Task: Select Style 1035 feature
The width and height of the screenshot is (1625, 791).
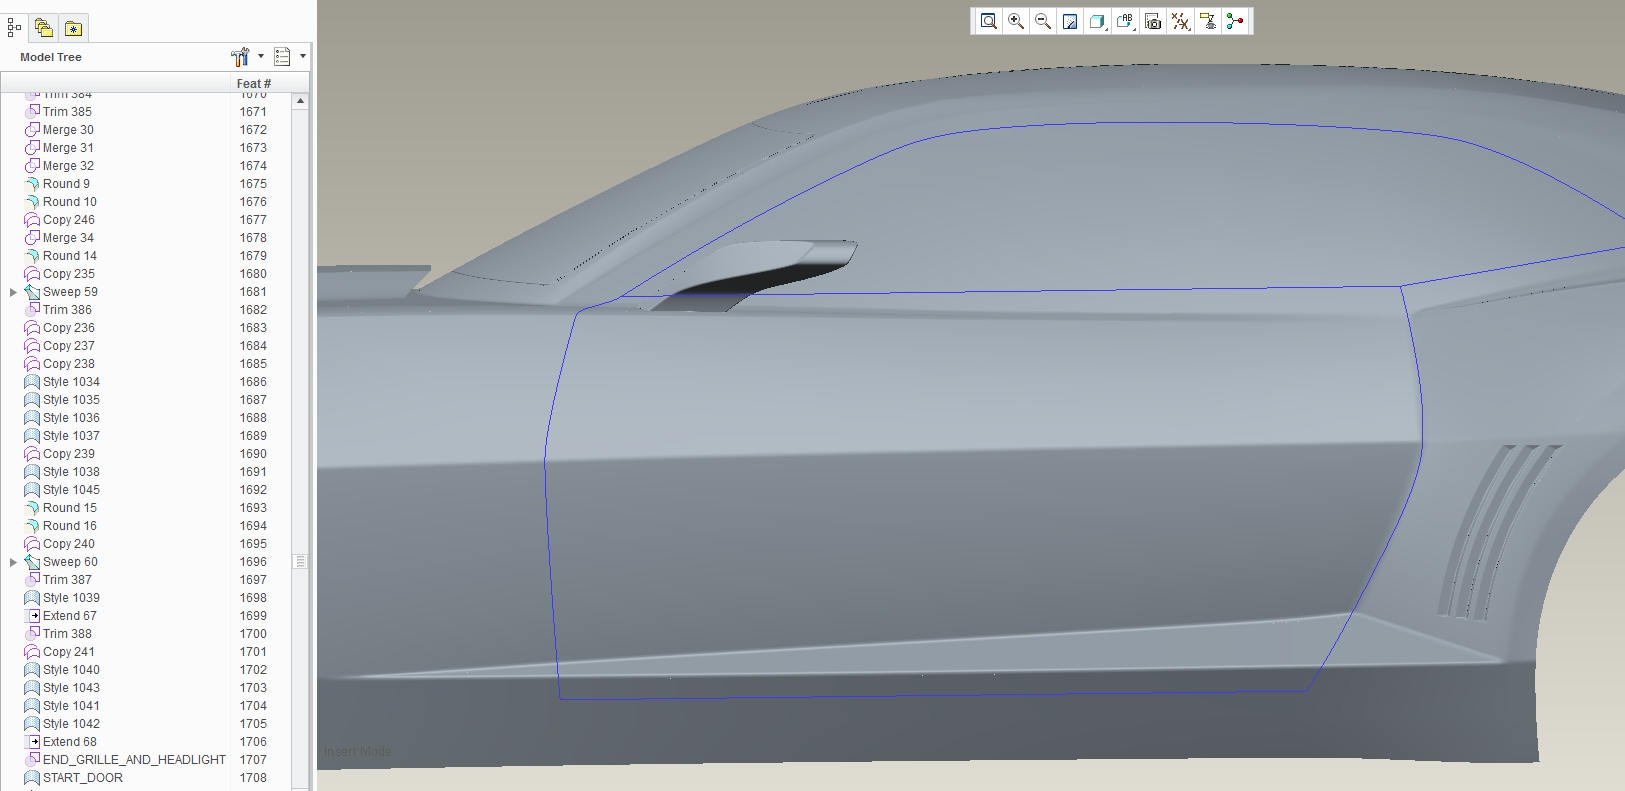Action: coord(71,400)
